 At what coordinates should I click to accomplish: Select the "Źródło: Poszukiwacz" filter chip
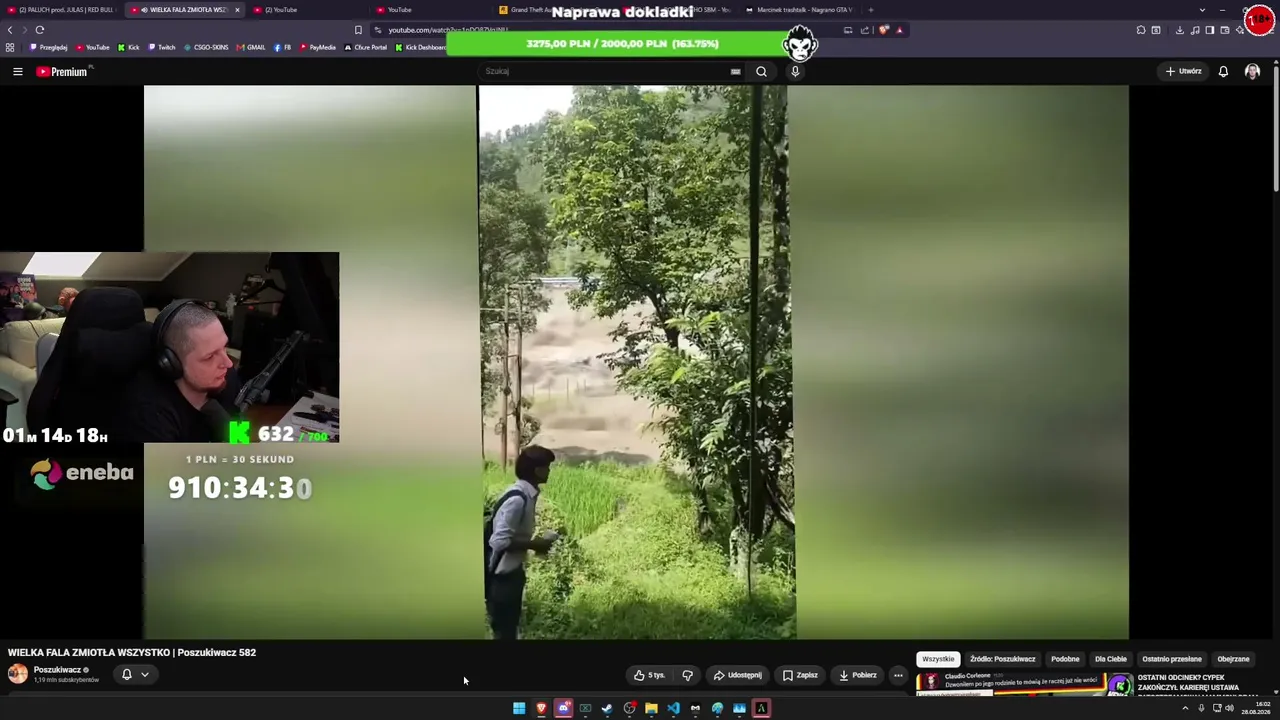(1002, 659)
